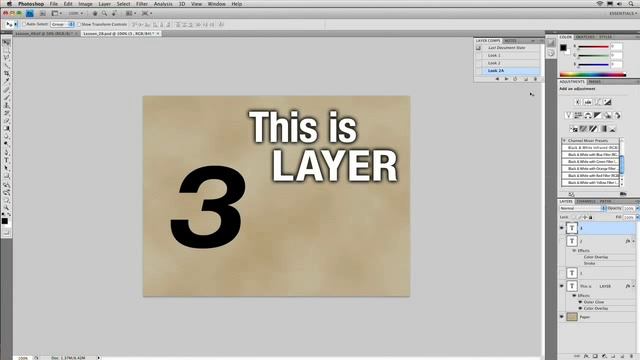Hide the This is LAYER text layer

562,286
